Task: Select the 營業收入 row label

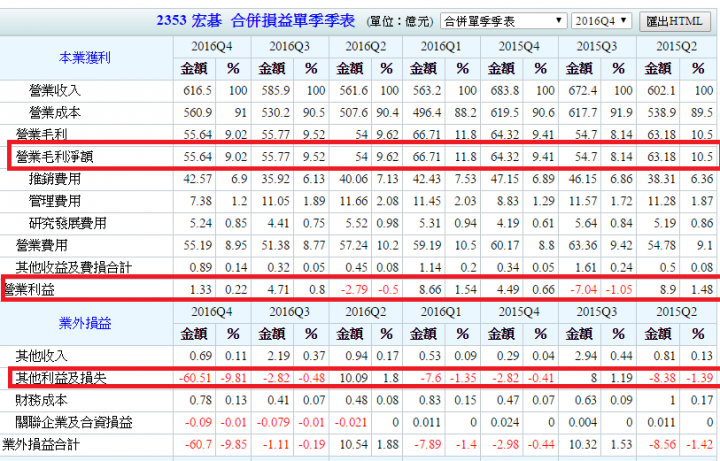Action: [55, 90]
